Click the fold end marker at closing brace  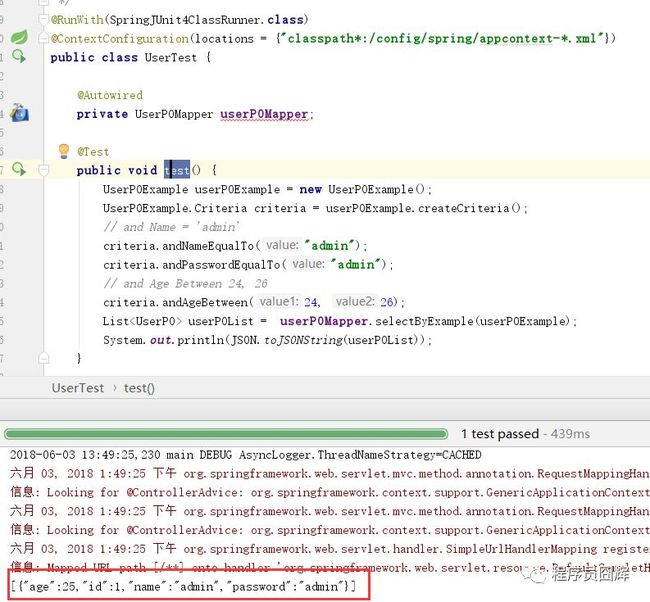click(44, 358)
